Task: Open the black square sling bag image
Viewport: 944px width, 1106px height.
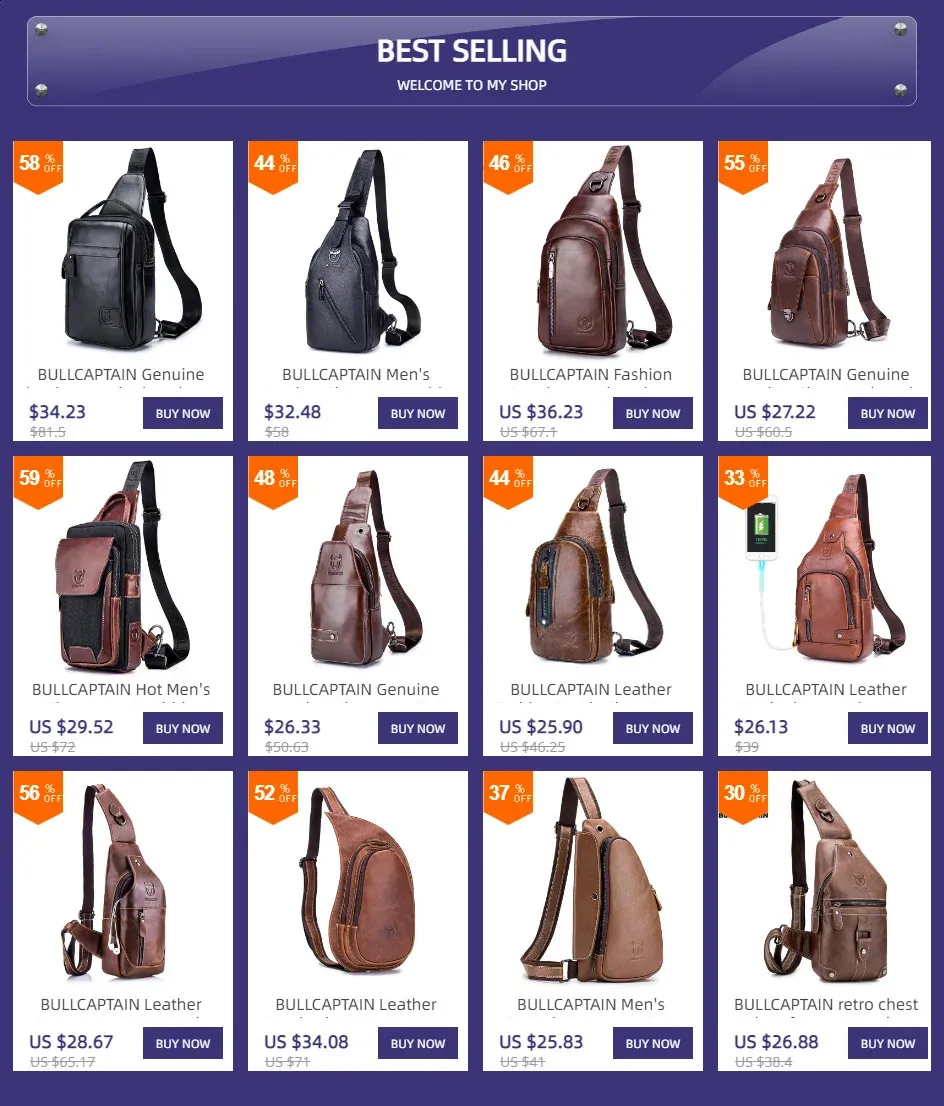Action: (x=123, y=250)
